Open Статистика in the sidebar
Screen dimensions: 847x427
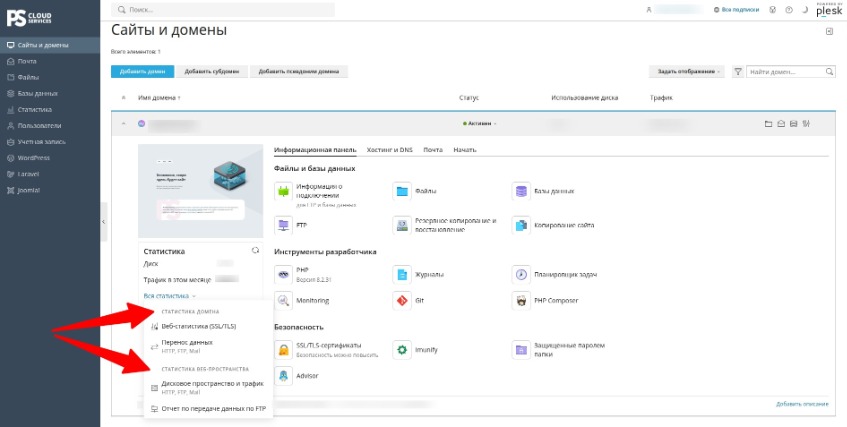tap(50, 110)
